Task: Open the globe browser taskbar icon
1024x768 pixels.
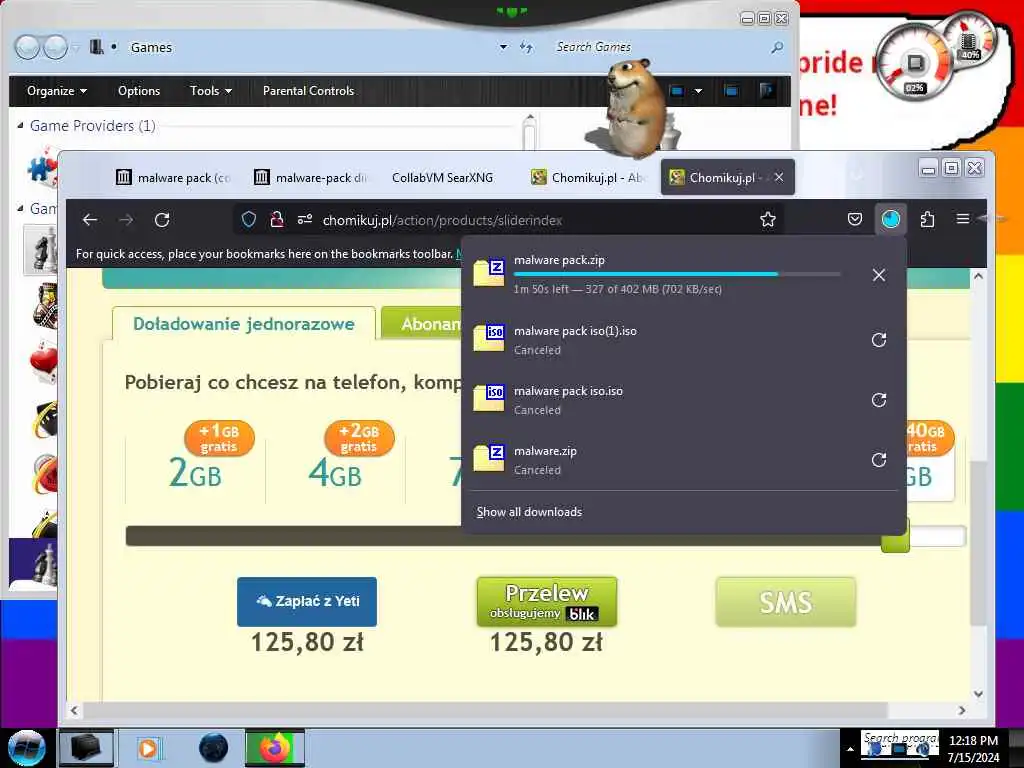Action: 213,748
